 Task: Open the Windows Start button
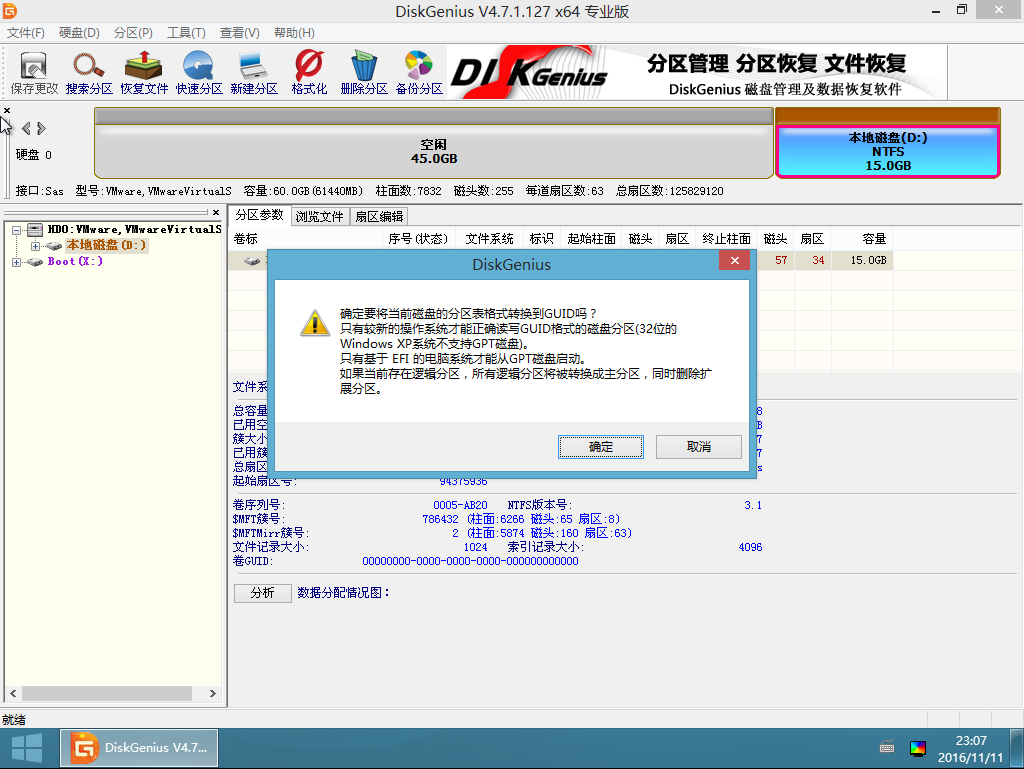point(27,748)
